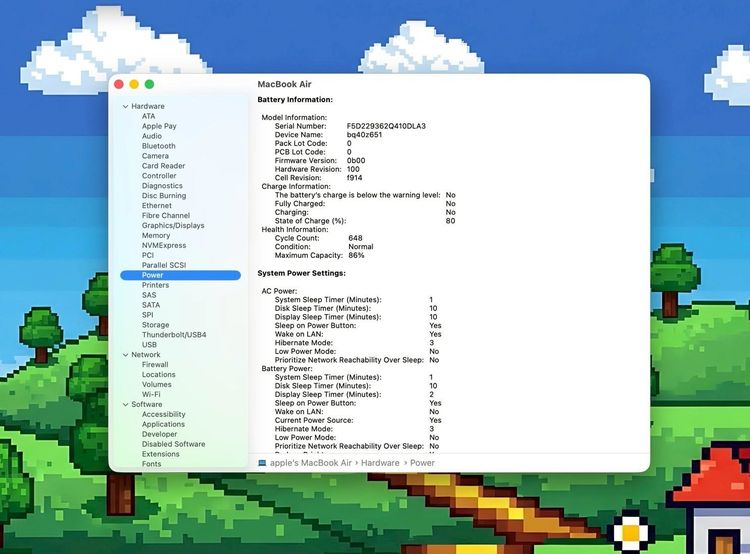Viewport: 750px width, 554px height.
Task: Select Audio in the Hardware list
Action: click(x=152, y=136)
